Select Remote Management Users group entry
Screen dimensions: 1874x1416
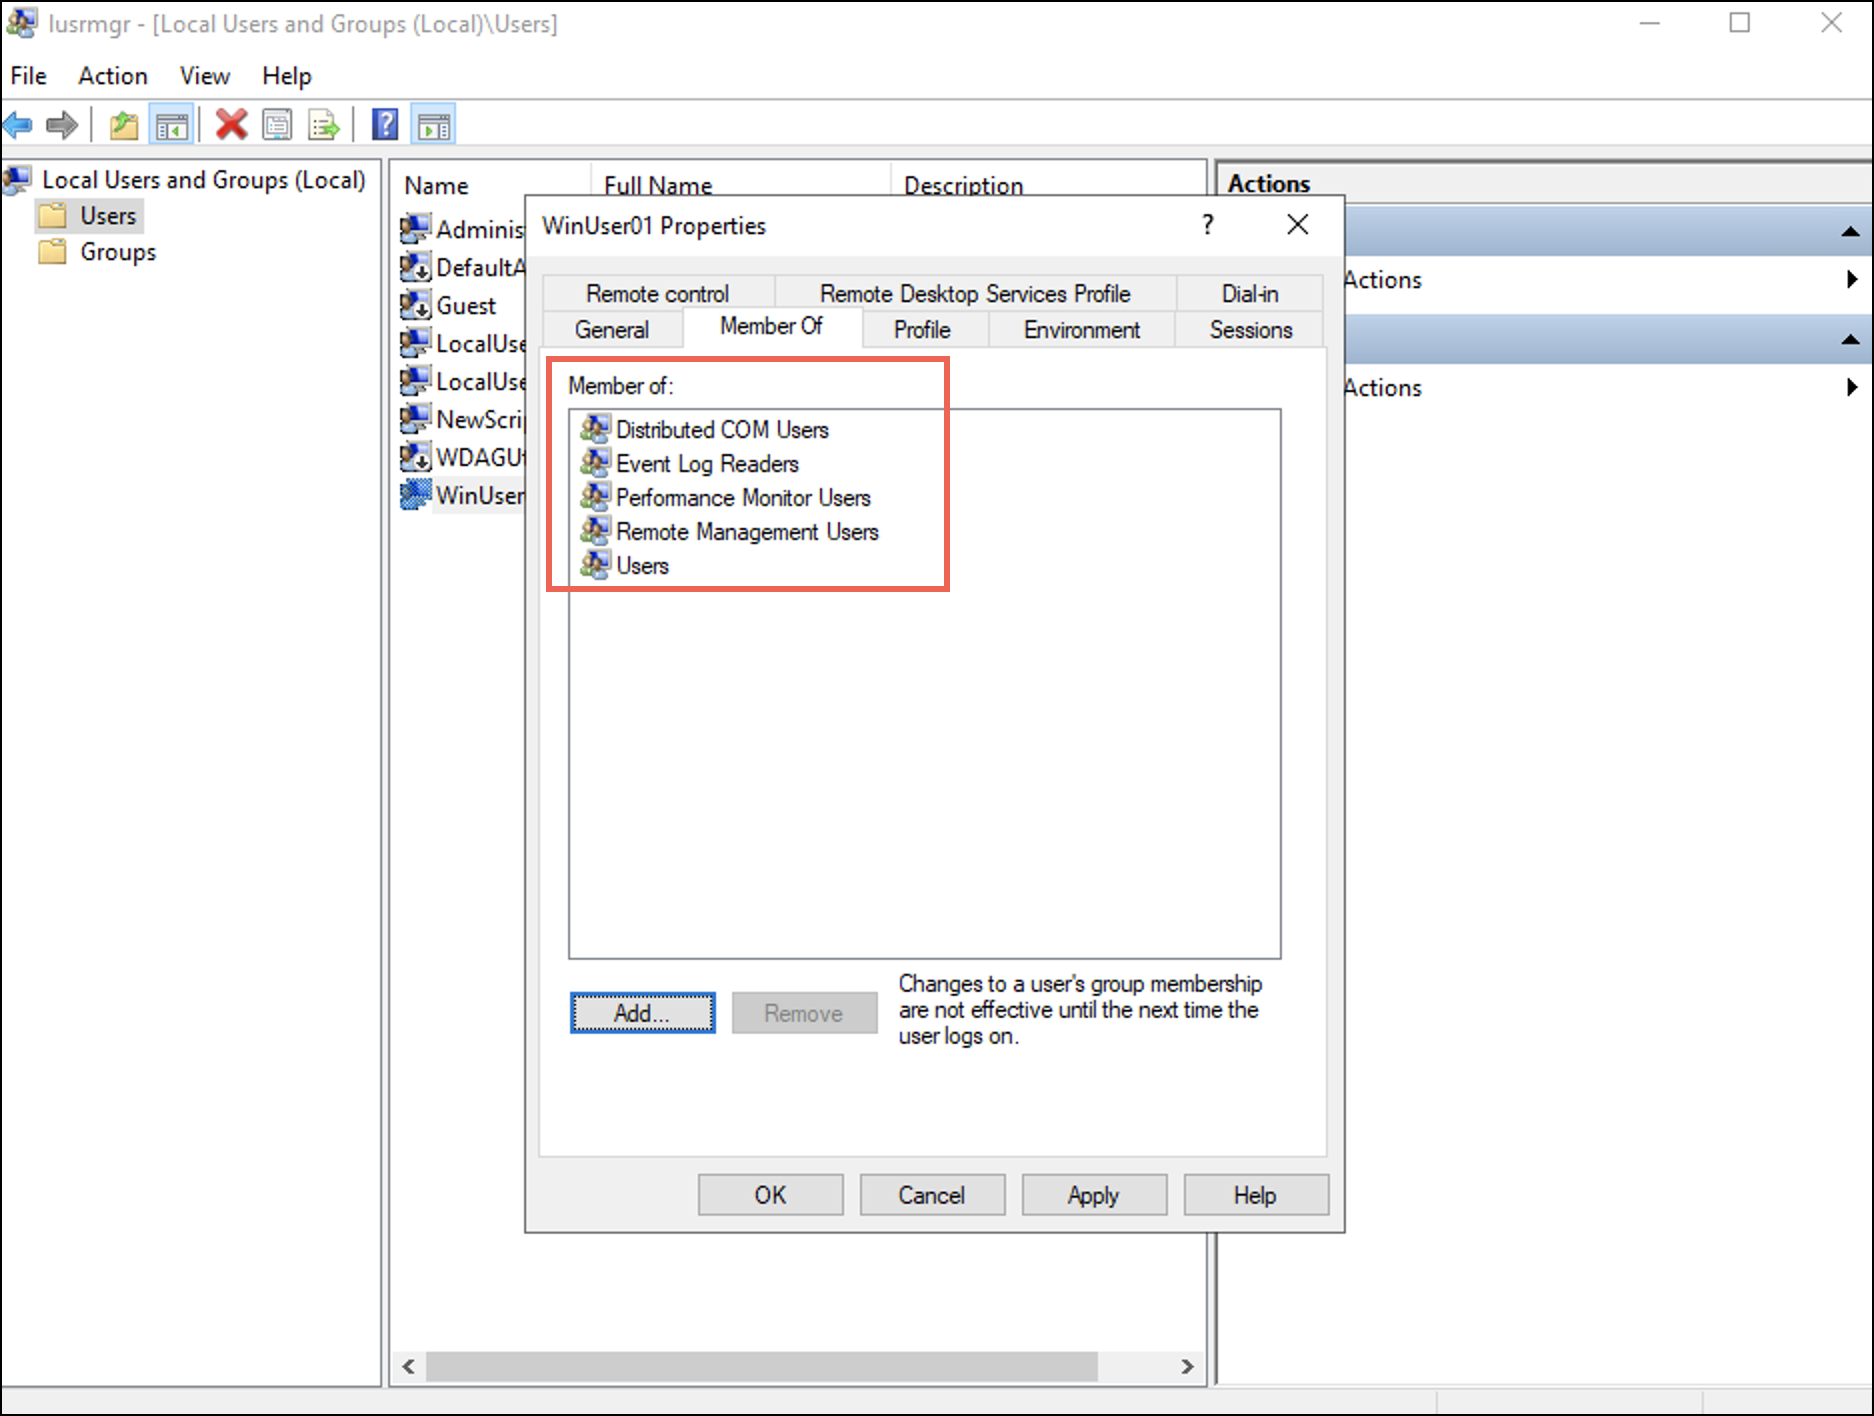[x=746, y=532]
